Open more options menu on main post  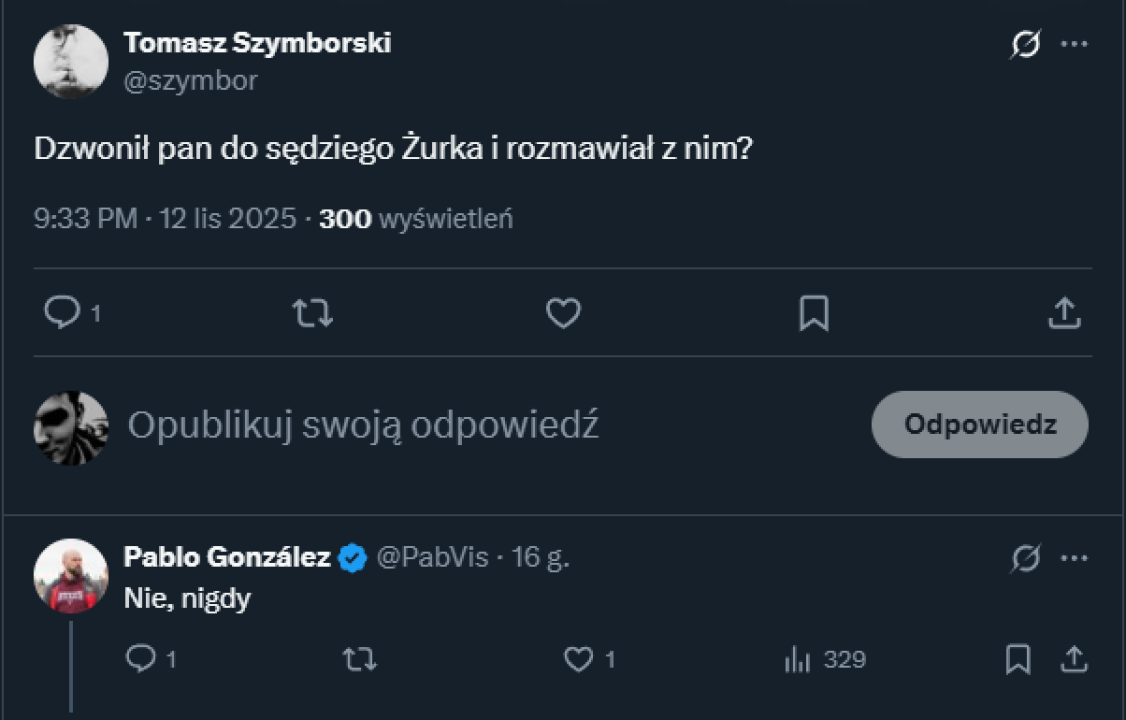(1074, 45)
